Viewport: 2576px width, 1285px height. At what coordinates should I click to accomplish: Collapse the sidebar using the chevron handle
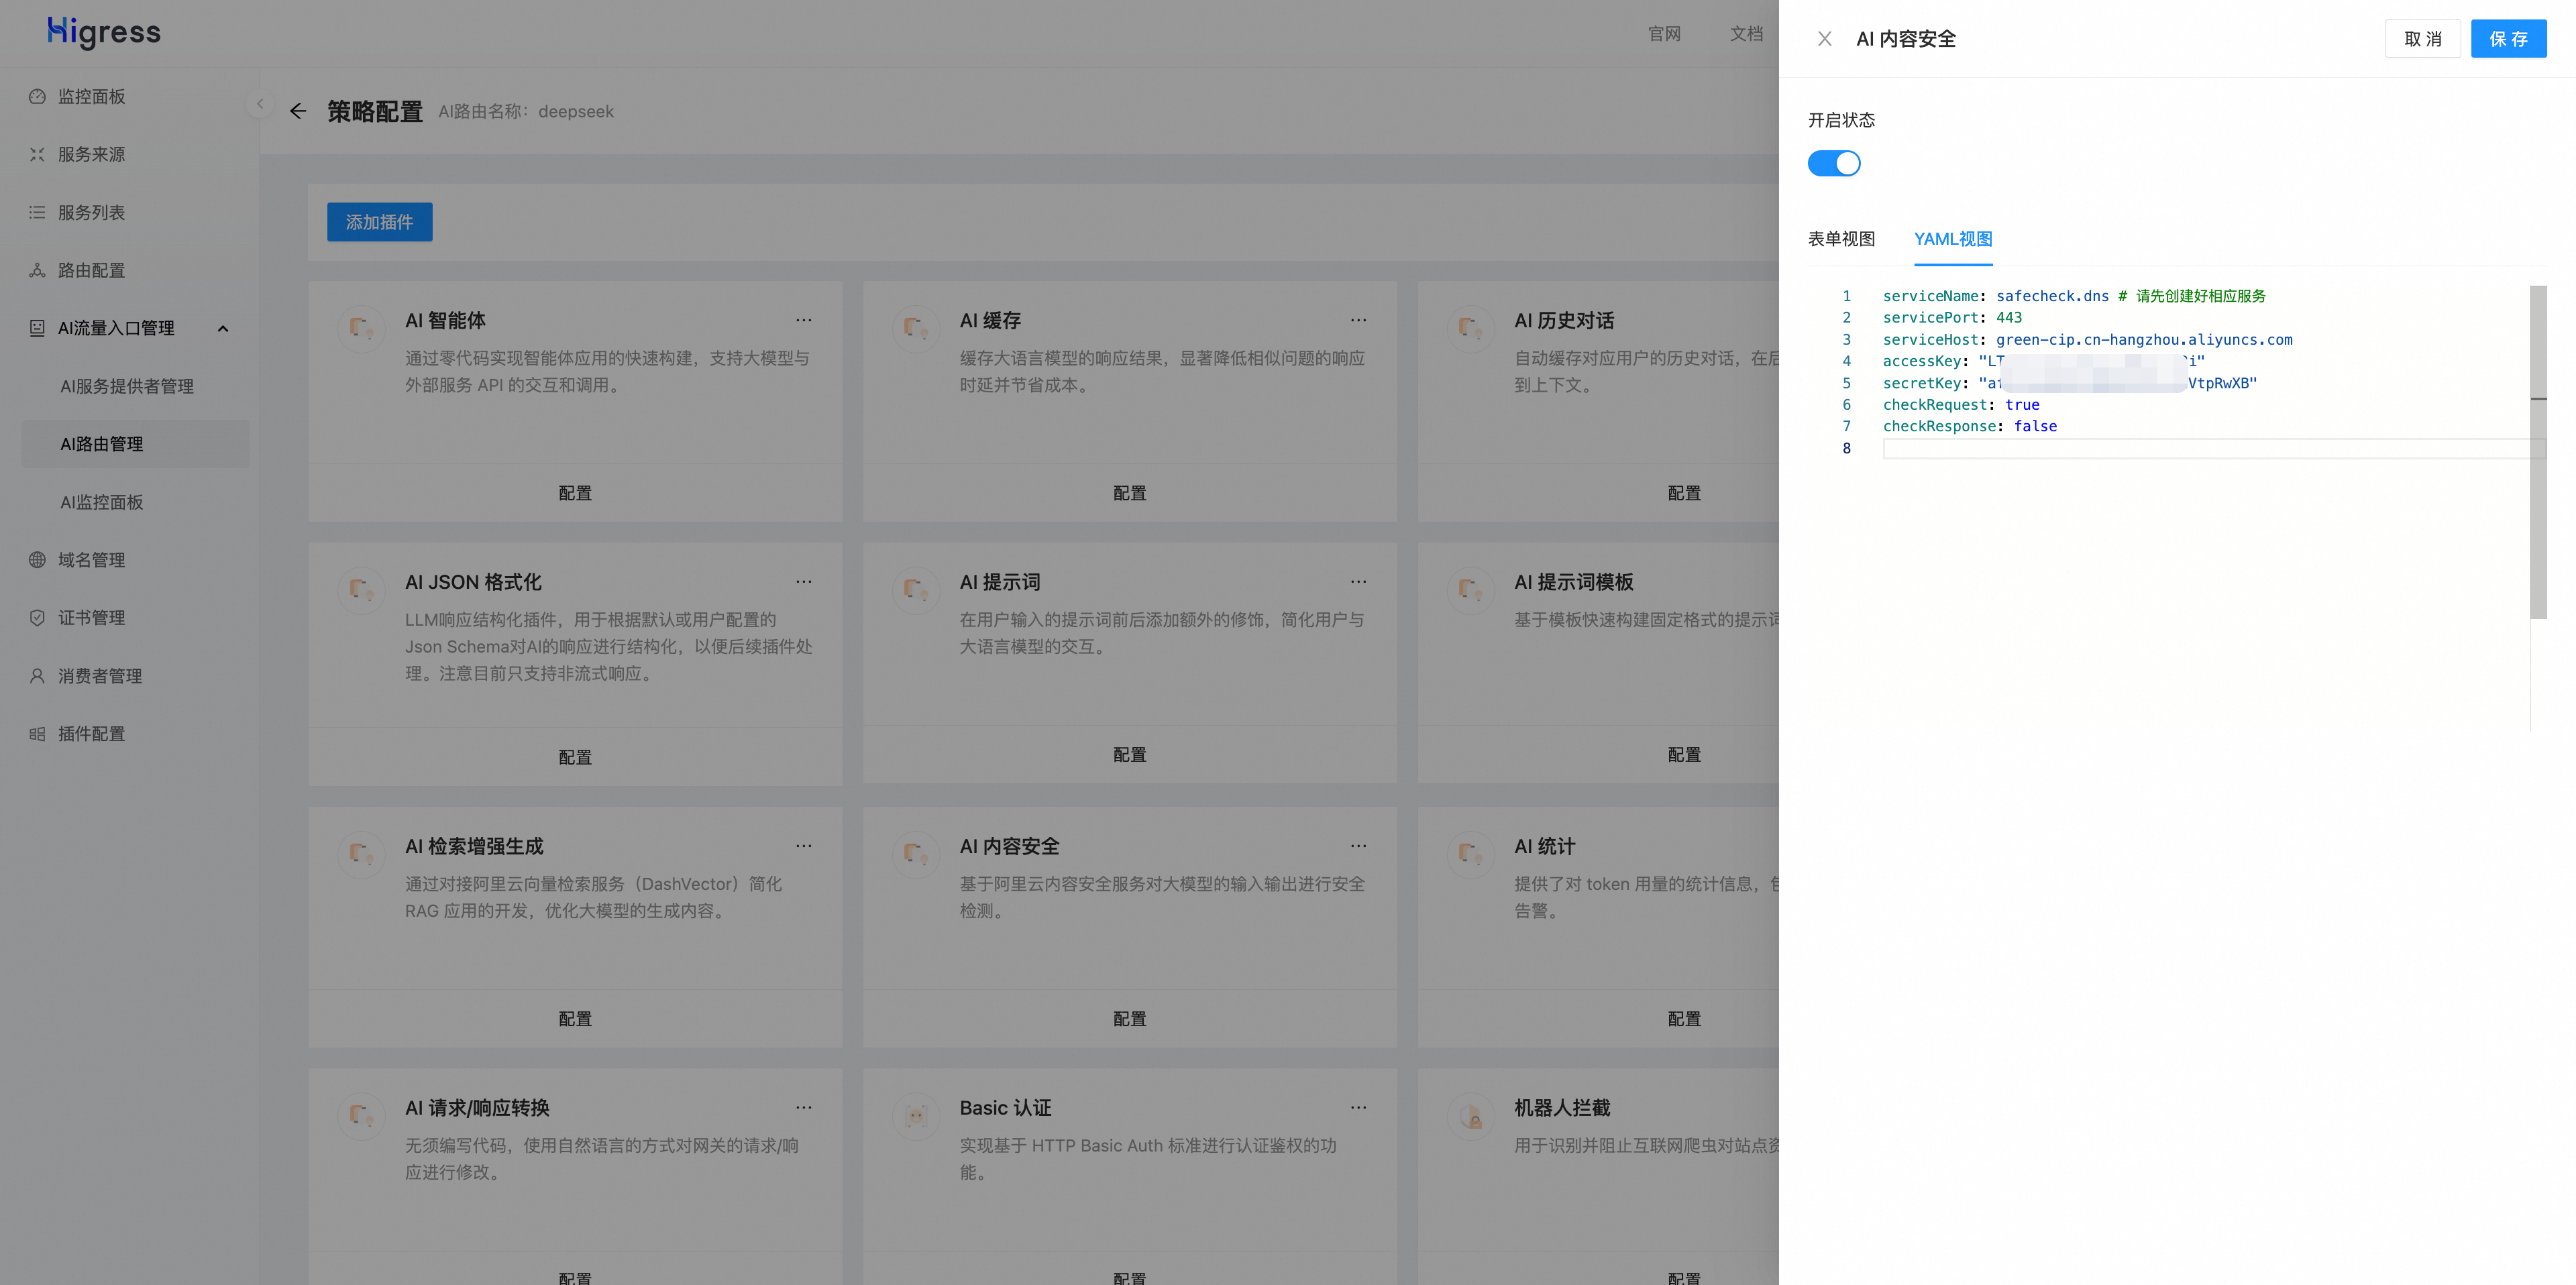pos(260,103)
